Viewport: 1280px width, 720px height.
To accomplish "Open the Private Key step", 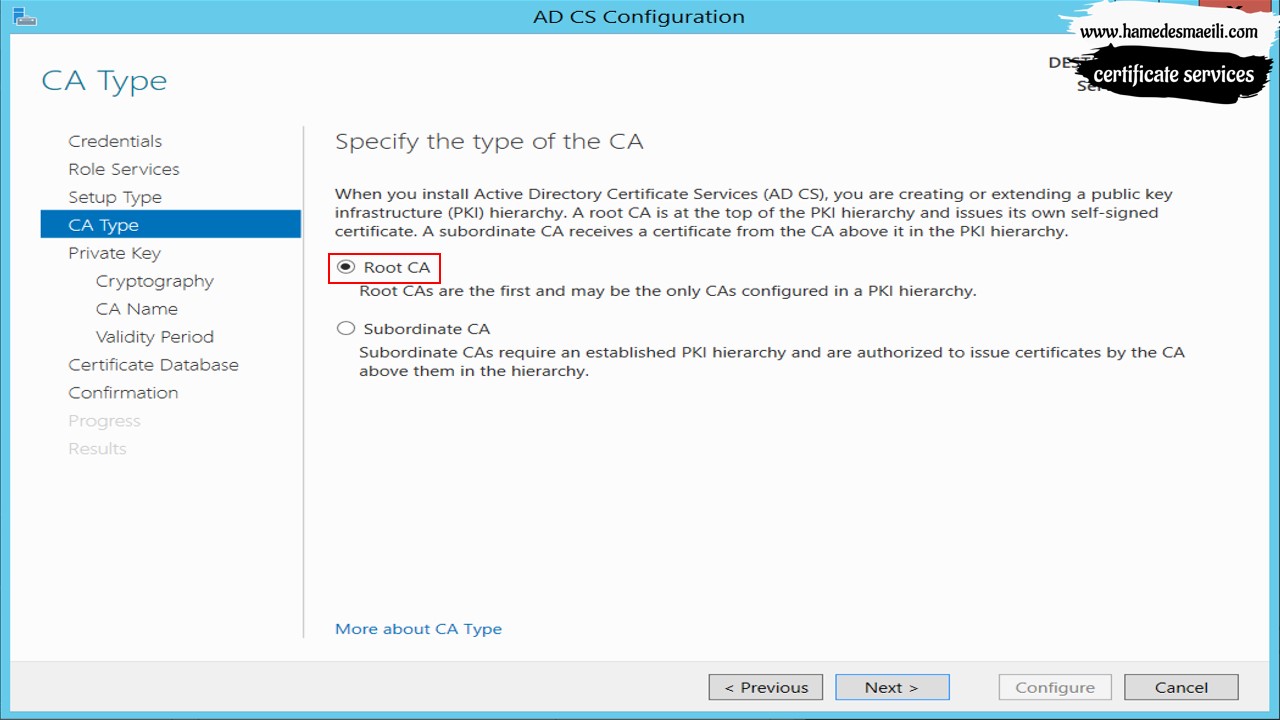I will point(114,253).
